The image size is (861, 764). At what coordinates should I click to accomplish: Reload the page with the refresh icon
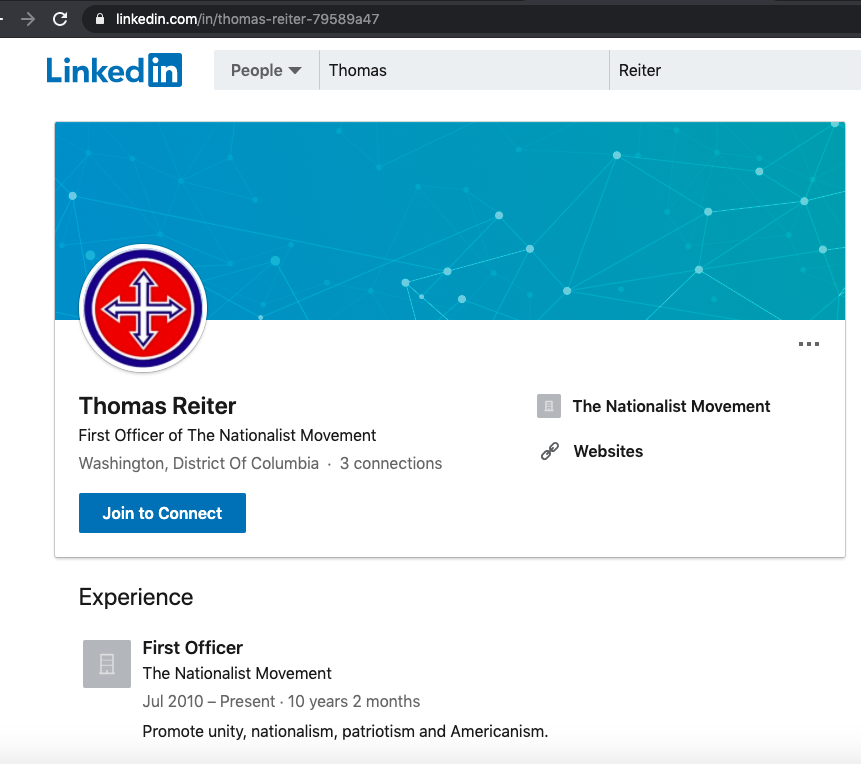coord(60,19)
